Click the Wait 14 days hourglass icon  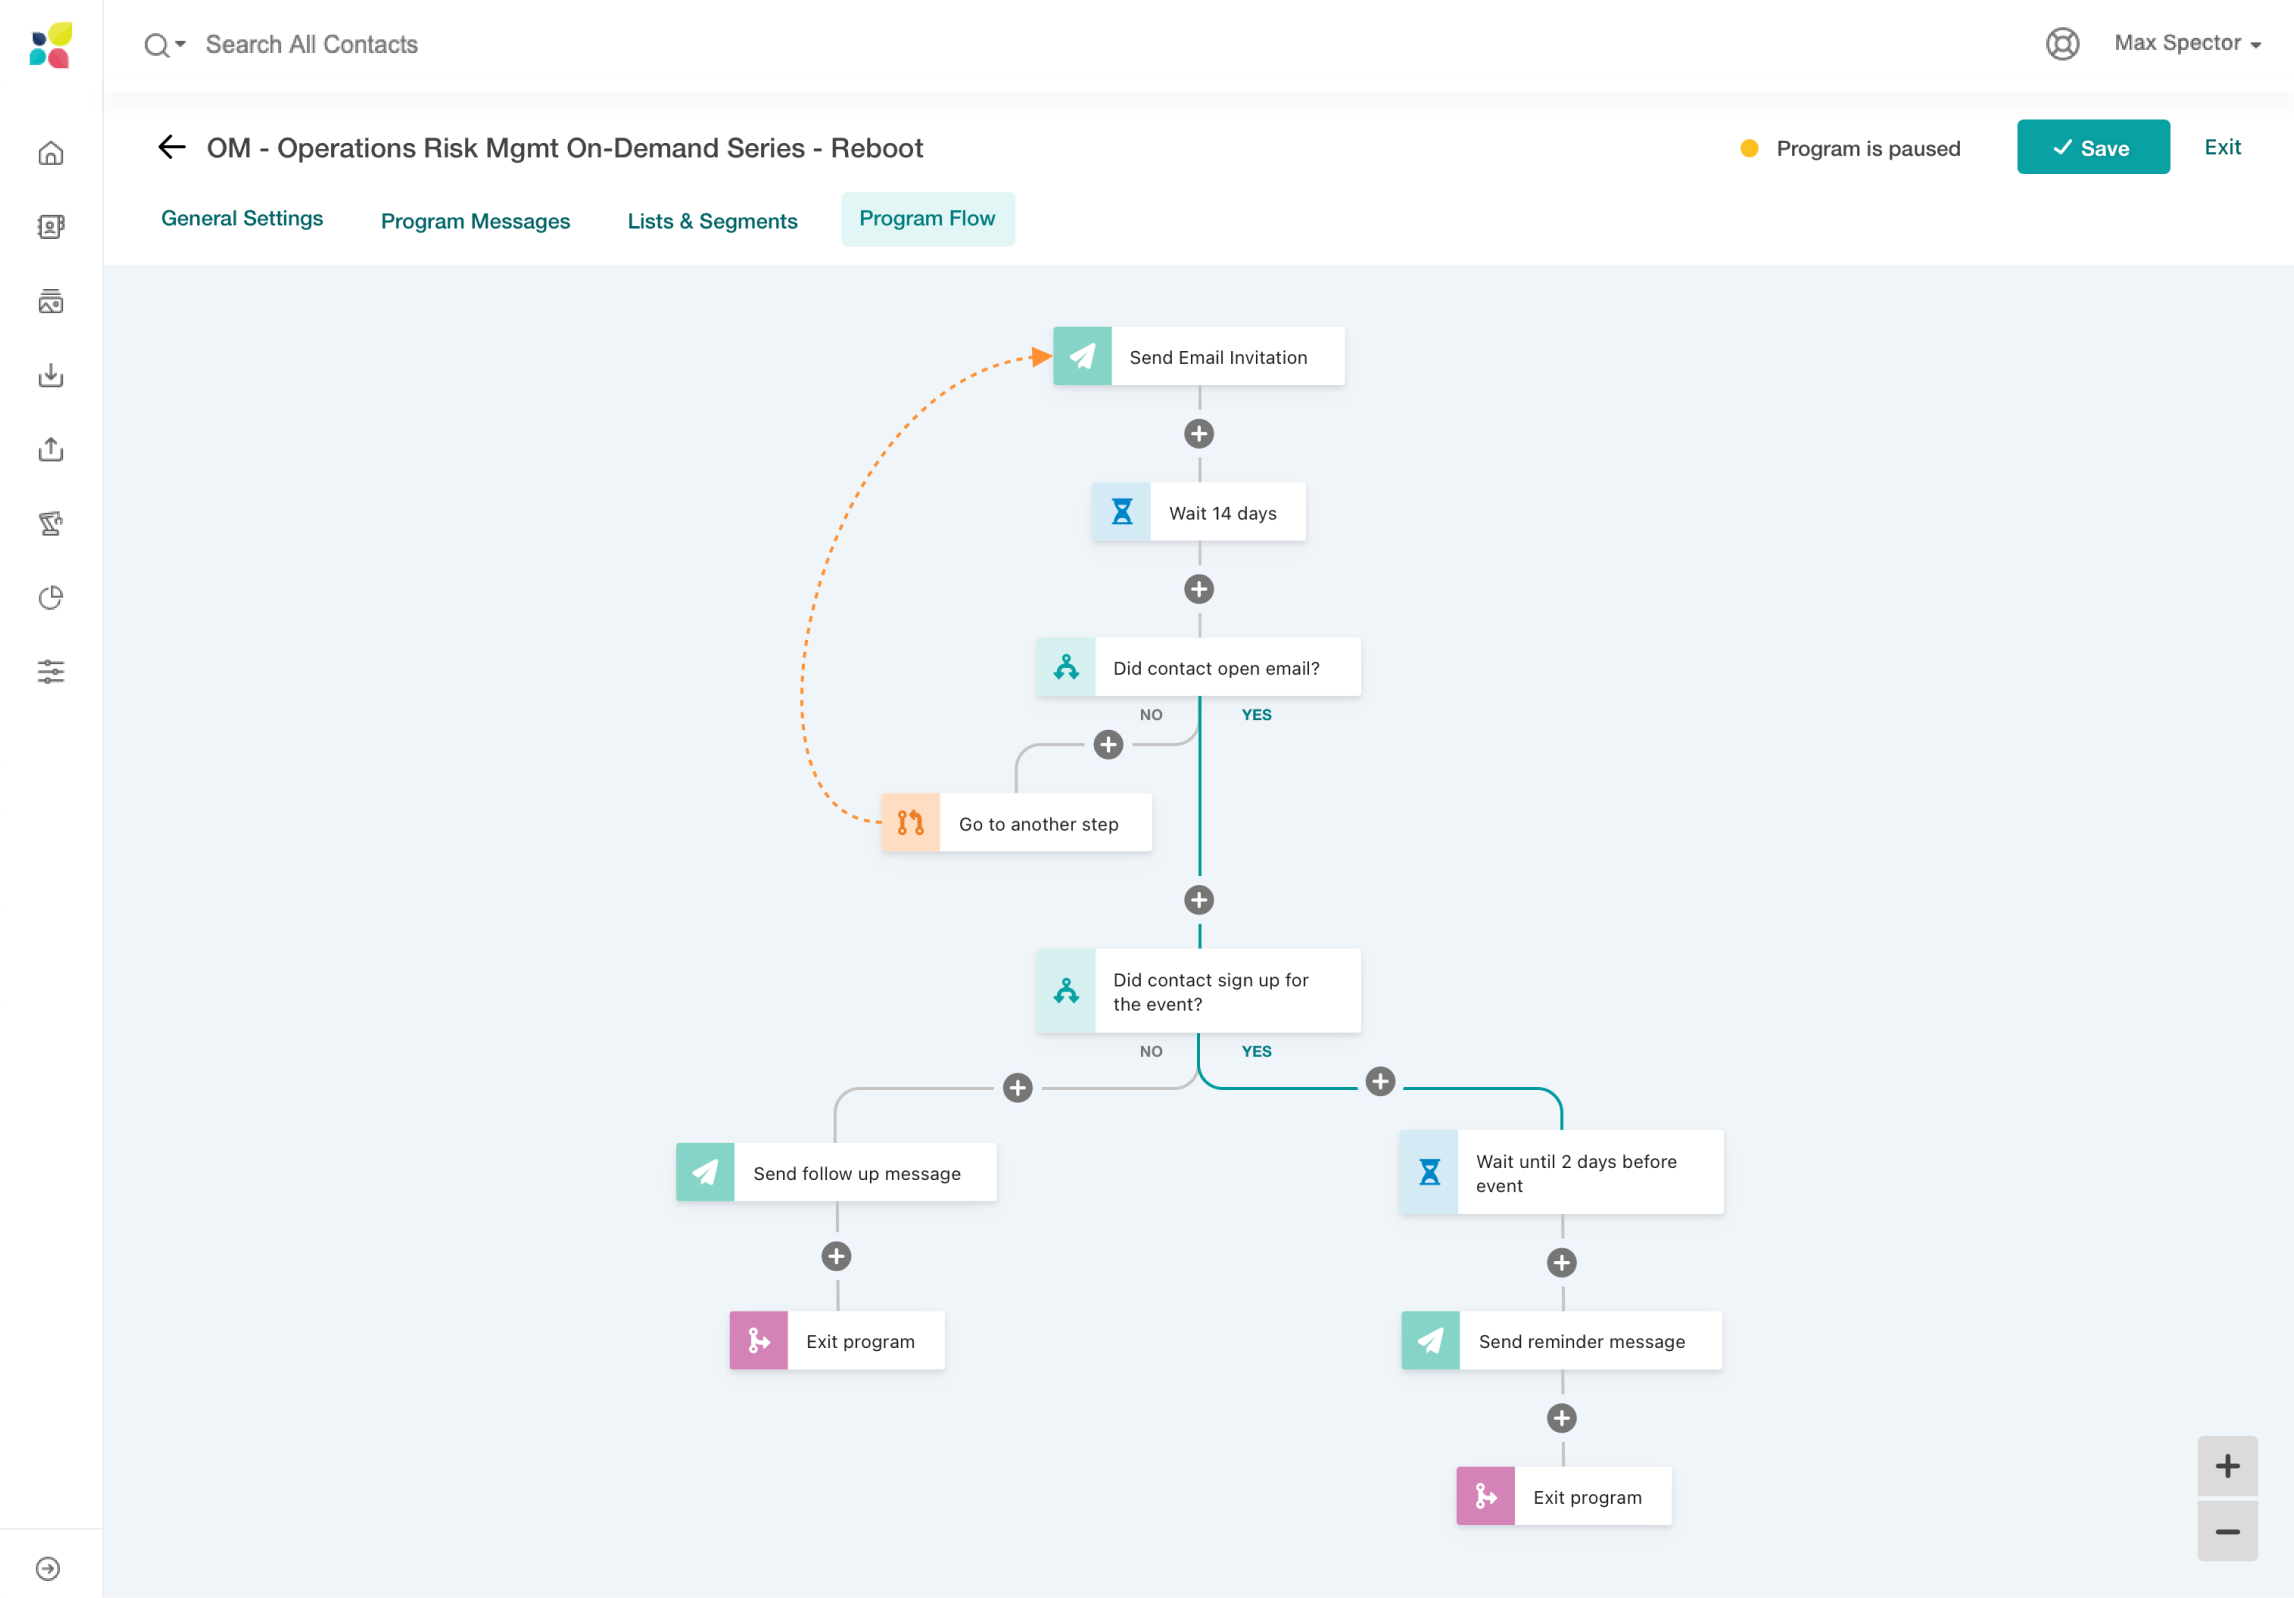pos(1121,512)
